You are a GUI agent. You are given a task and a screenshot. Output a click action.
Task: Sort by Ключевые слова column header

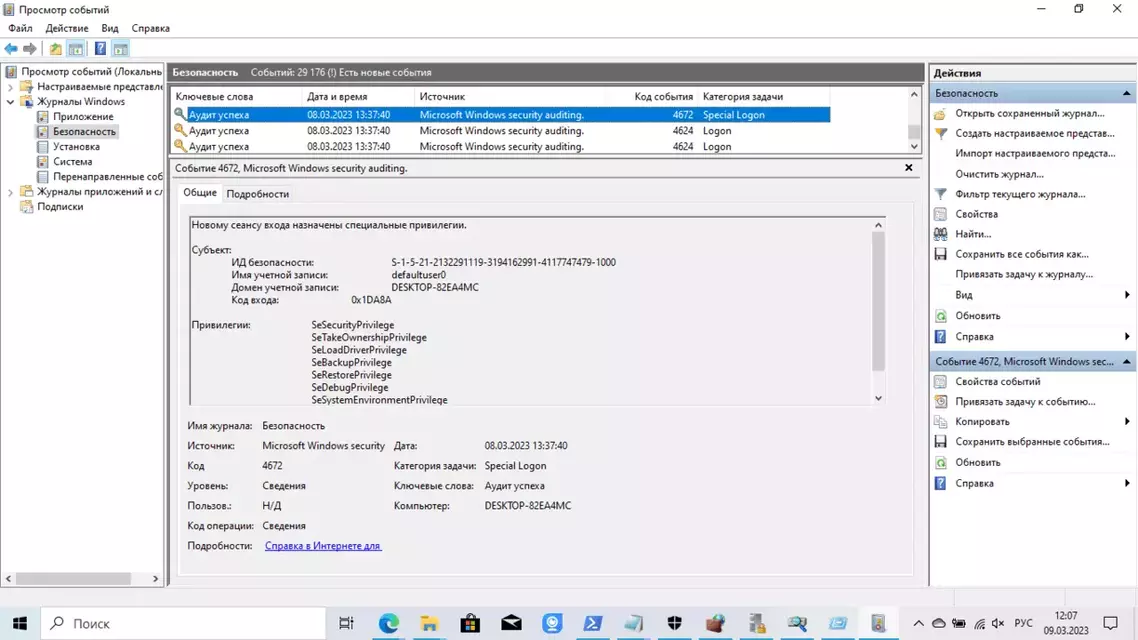pyautogui.click(x=237, y=97)
